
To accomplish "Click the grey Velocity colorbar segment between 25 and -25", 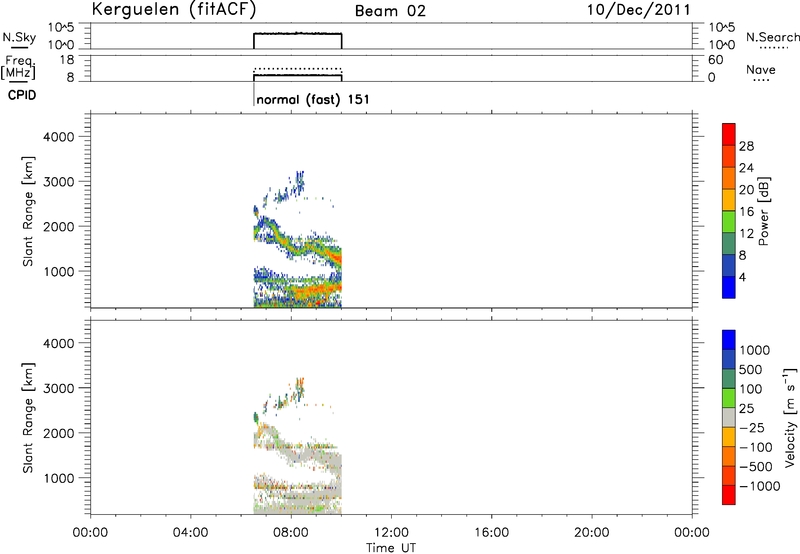I will click(729, 417).
